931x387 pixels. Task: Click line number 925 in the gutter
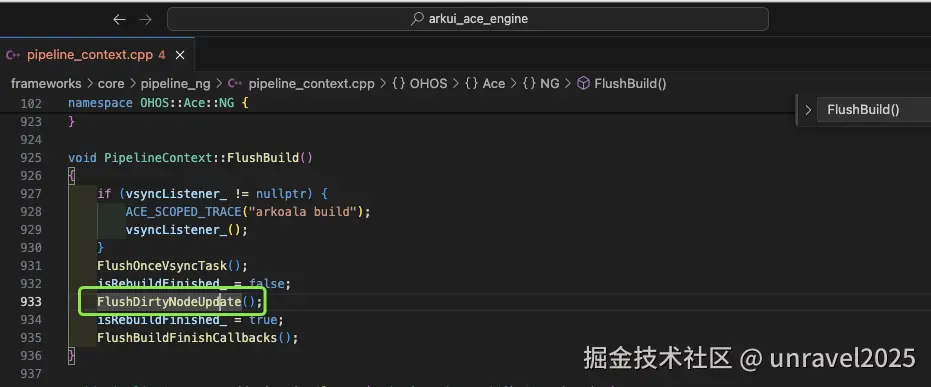[31, 158]
